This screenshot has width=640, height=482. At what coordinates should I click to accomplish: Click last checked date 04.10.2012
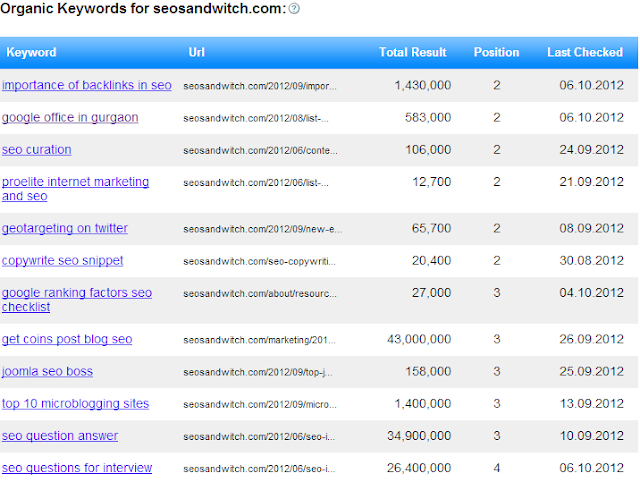point(591,293)
